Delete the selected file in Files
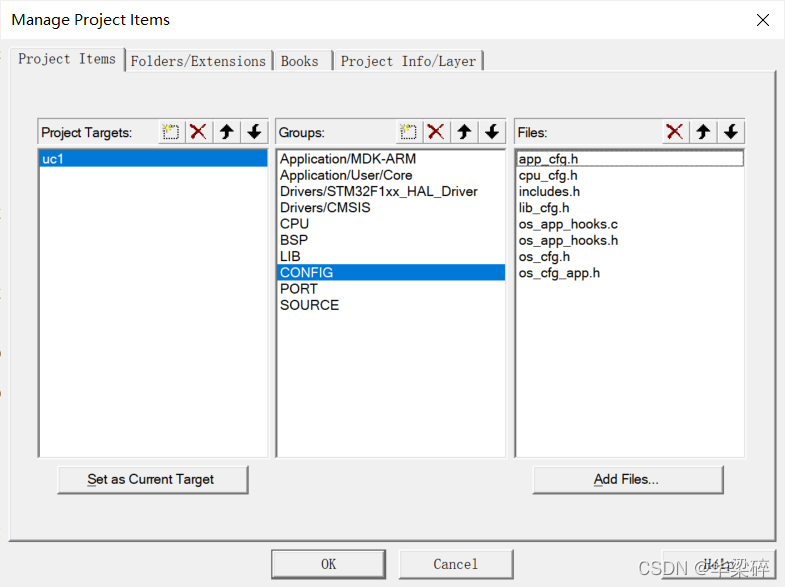This screenshot has width=785, height=587. pyautogui.click(x=675, y=132)
